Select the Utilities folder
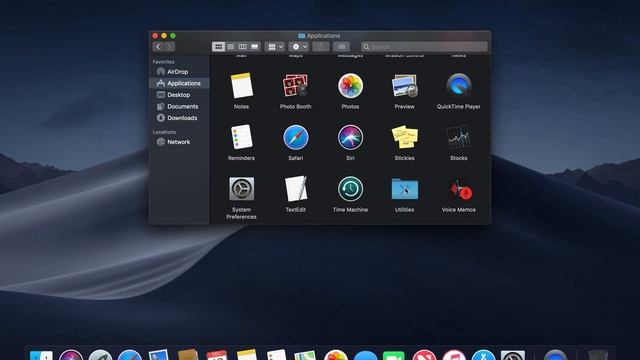Screen dimensions: 640x360 coord(404,189)
